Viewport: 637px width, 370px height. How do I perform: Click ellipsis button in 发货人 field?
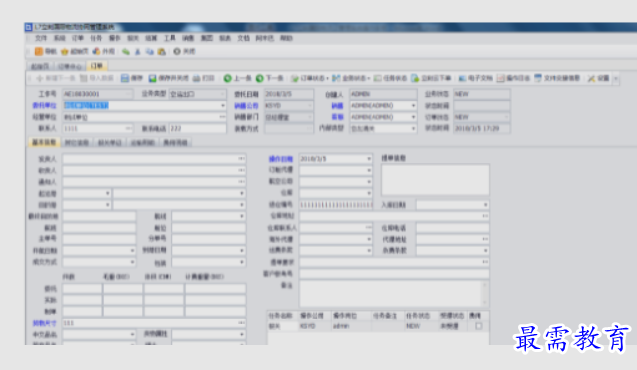point(241,159)
